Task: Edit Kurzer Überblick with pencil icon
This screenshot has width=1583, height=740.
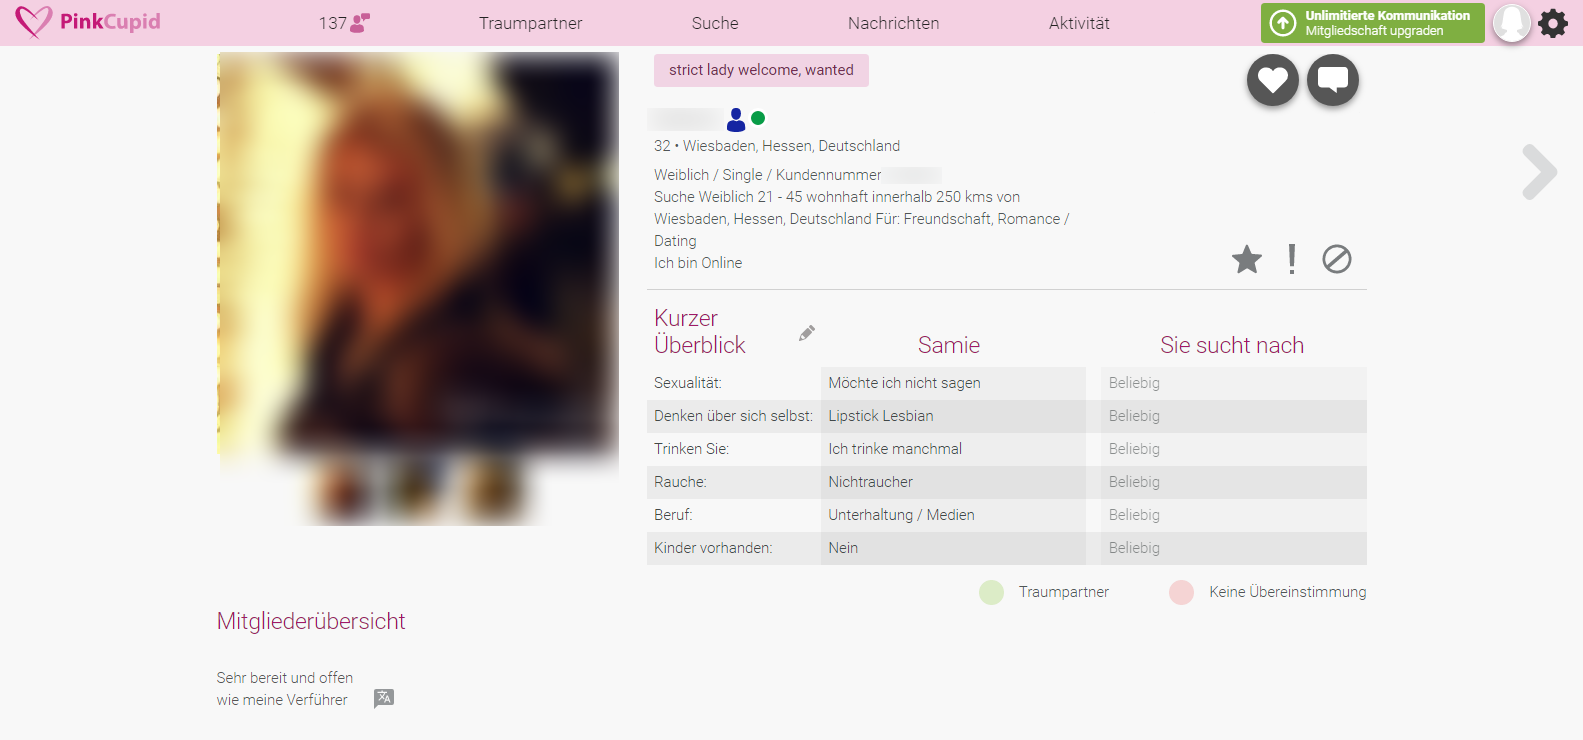Action: point(807,333)
